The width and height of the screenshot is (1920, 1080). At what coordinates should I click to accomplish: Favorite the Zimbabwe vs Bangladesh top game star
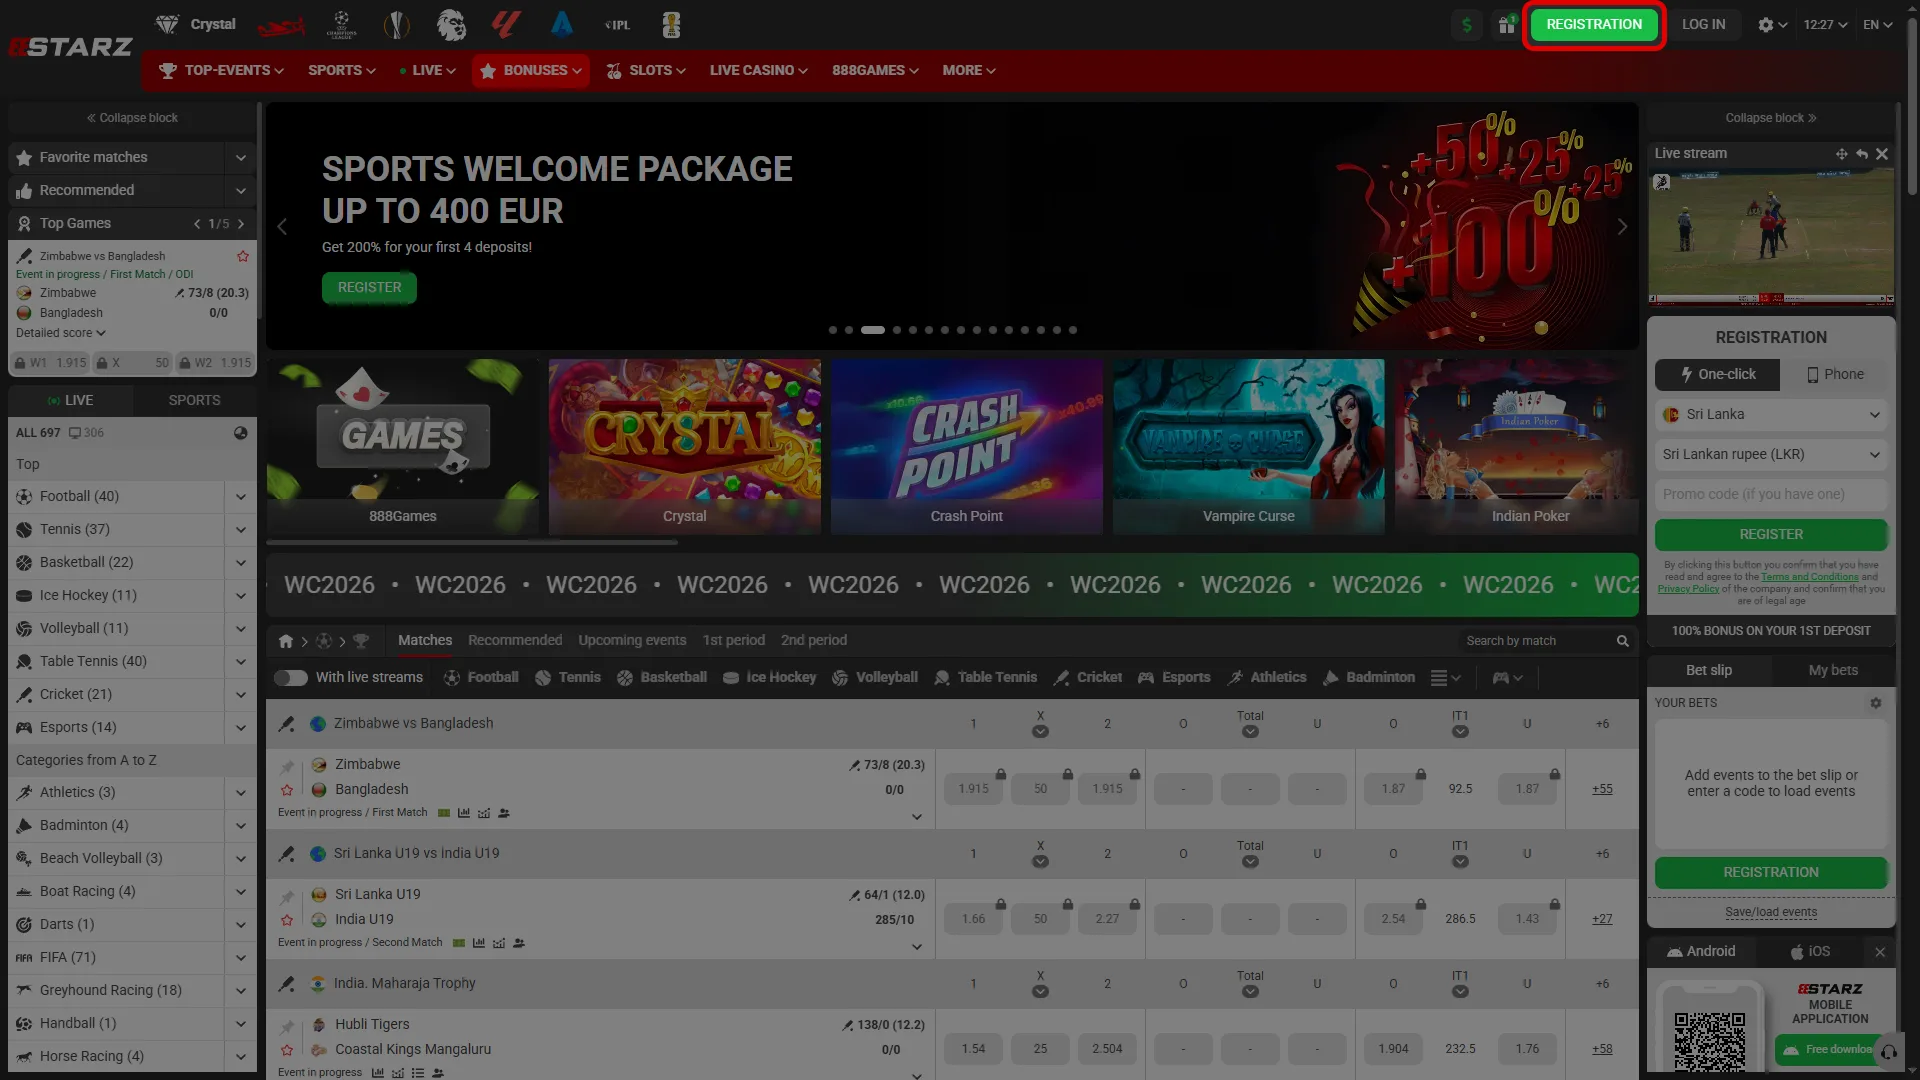(243, 256)
